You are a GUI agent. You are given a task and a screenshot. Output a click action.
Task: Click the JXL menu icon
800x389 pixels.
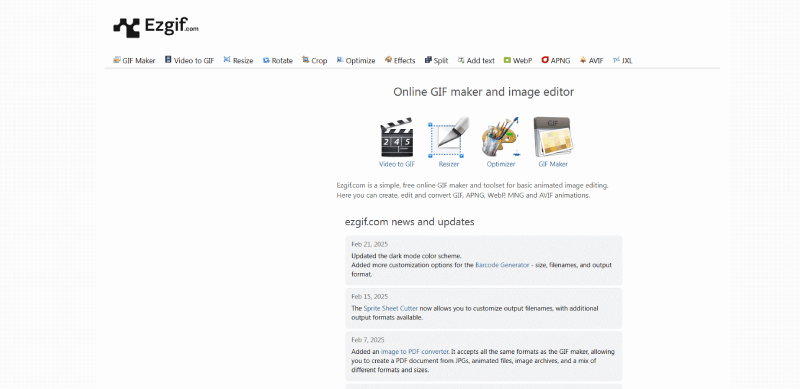[x=616, y=60]
